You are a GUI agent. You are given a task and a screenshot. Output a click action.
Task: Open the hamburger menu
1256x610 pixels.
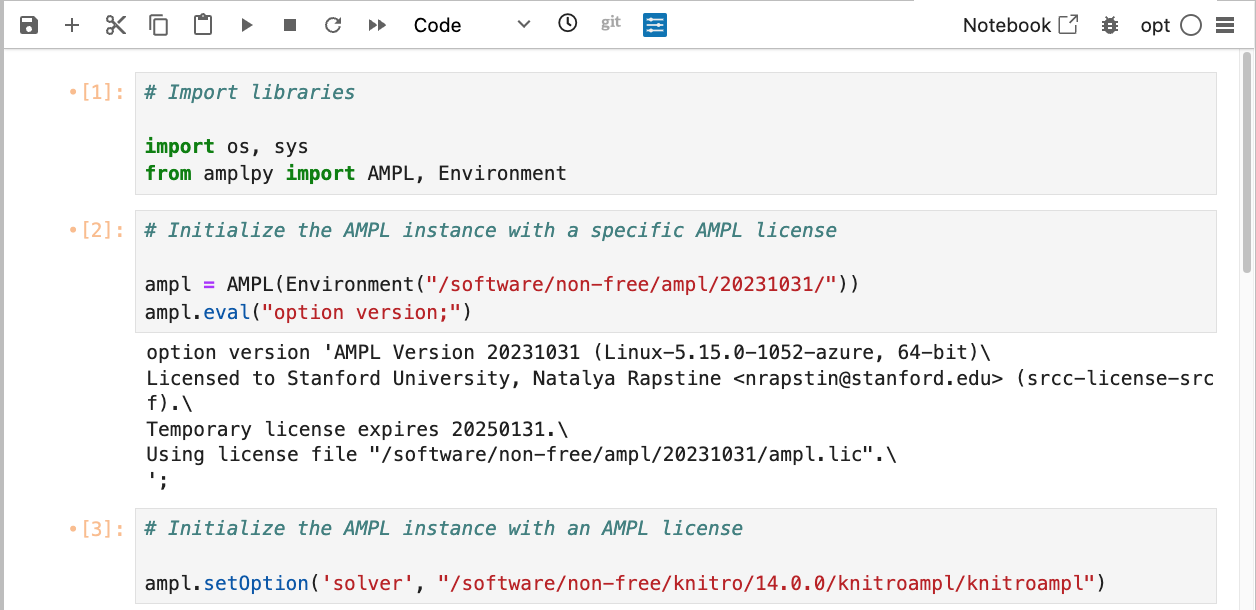click(x=1225, y=25)
